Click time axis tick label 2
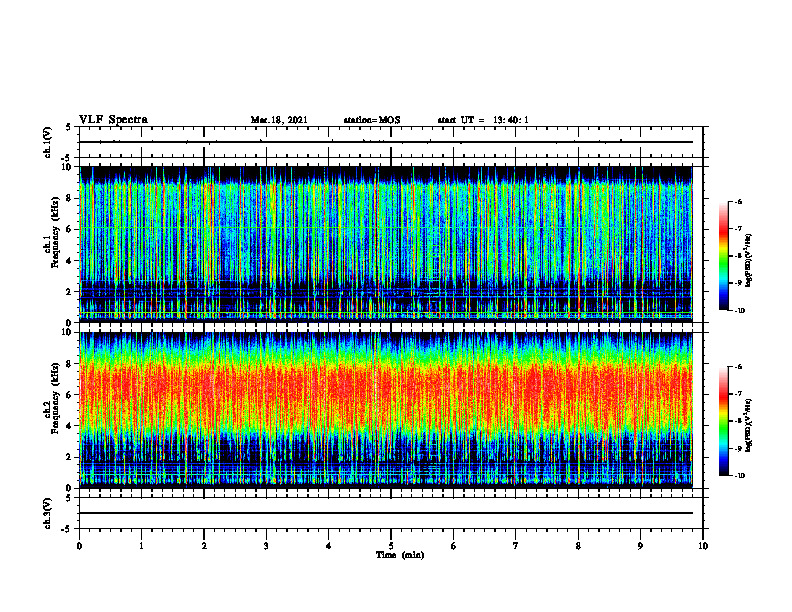The height and width of the screenshot is (612, 792). pos(204,546)
